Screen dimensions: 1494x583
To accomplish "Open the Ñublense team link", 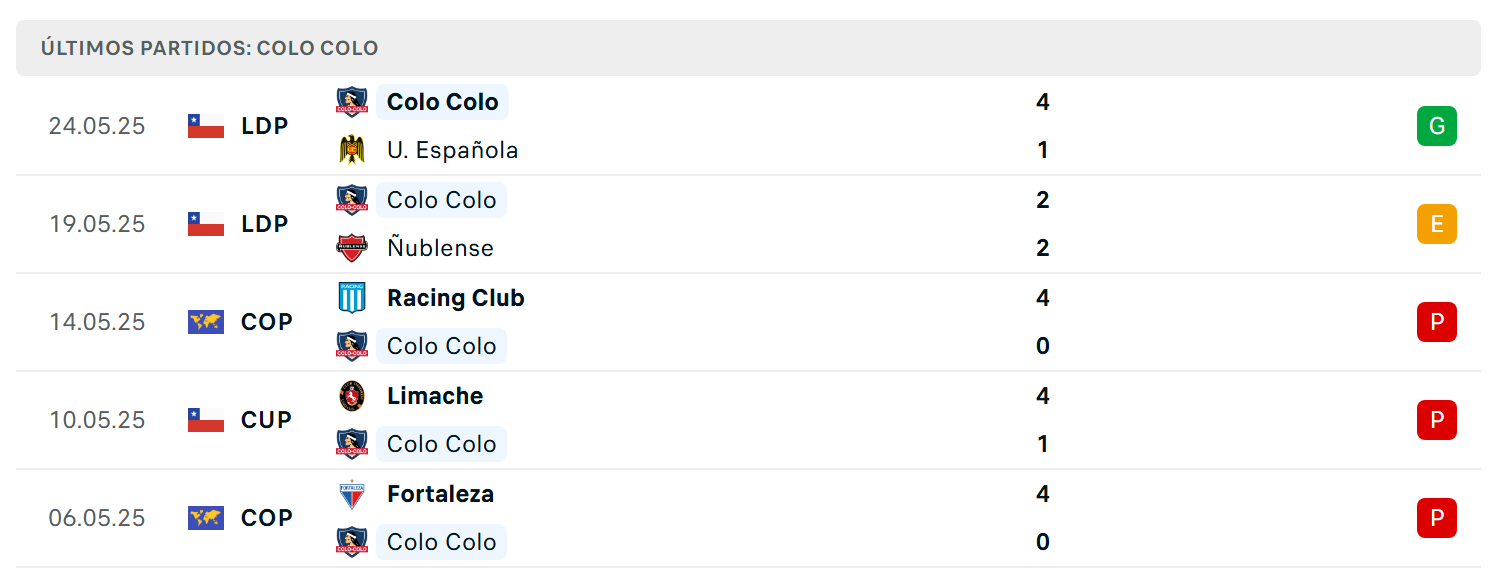I will [440, 248].
